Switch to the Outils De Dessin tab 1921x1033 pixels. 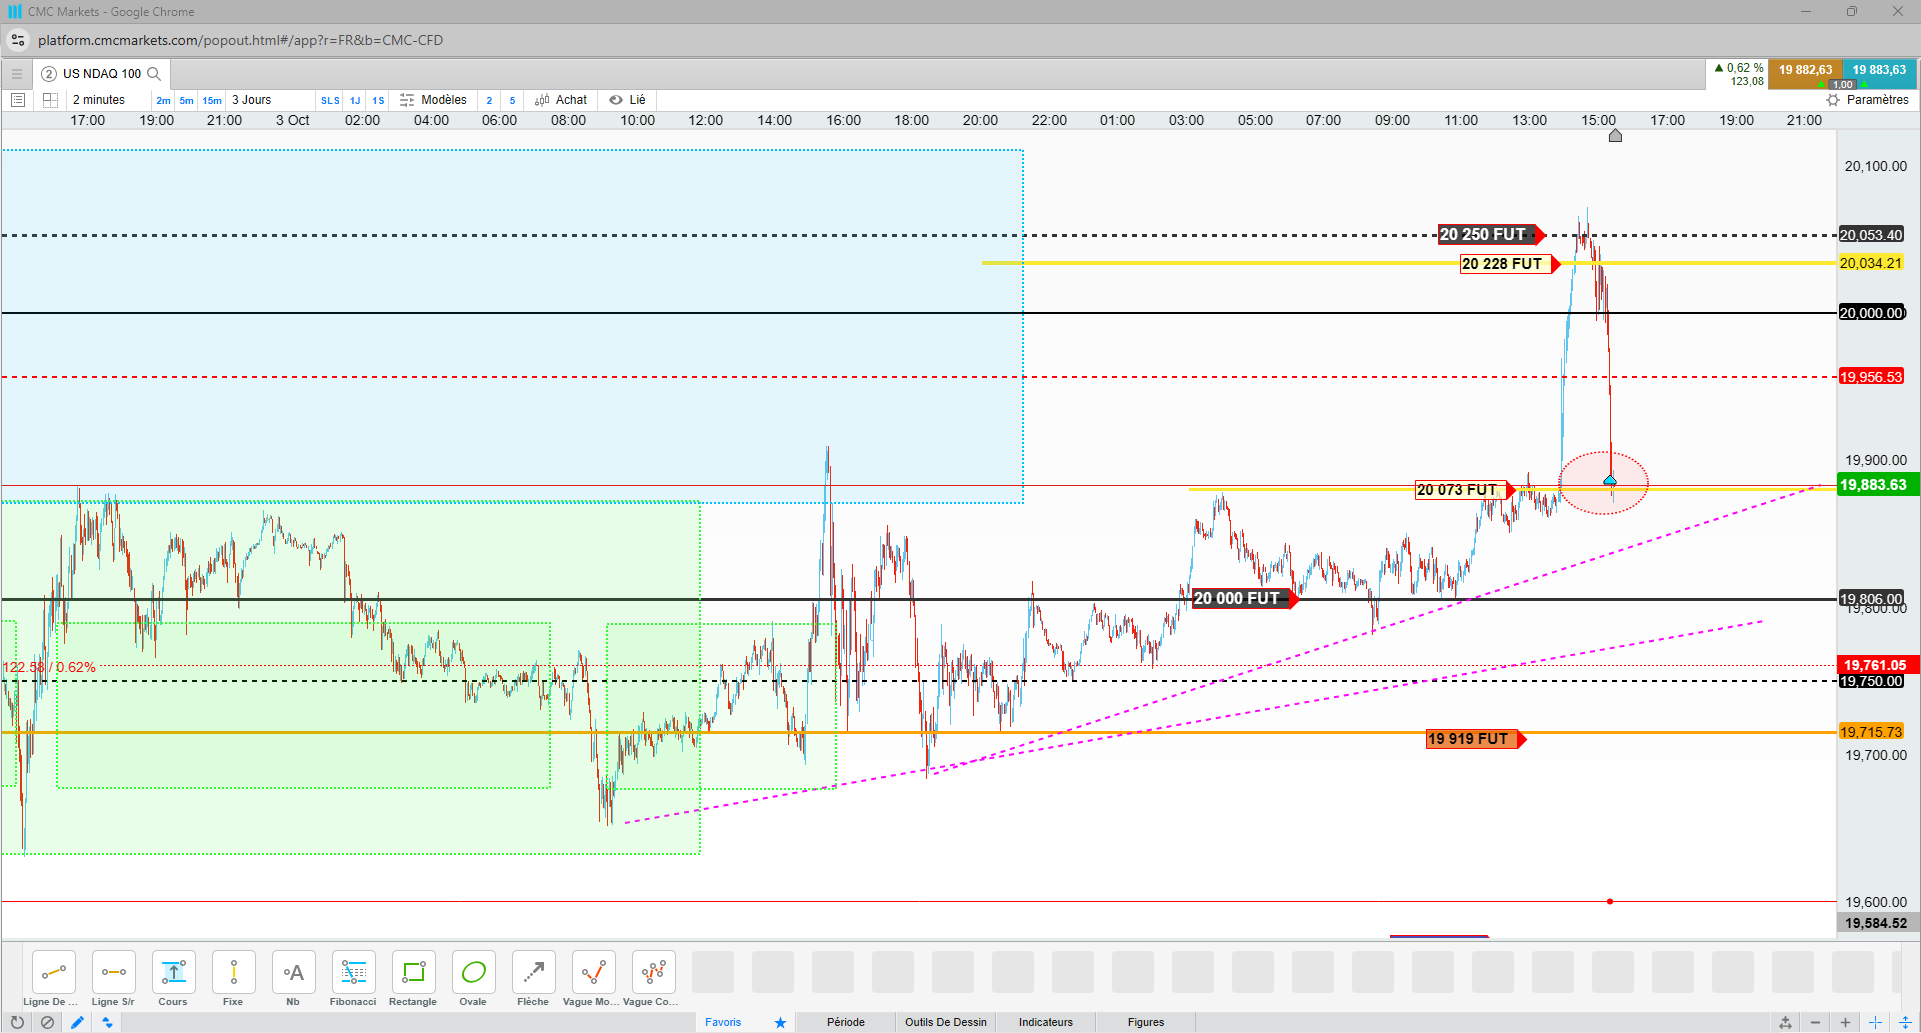coord(946,1022)
